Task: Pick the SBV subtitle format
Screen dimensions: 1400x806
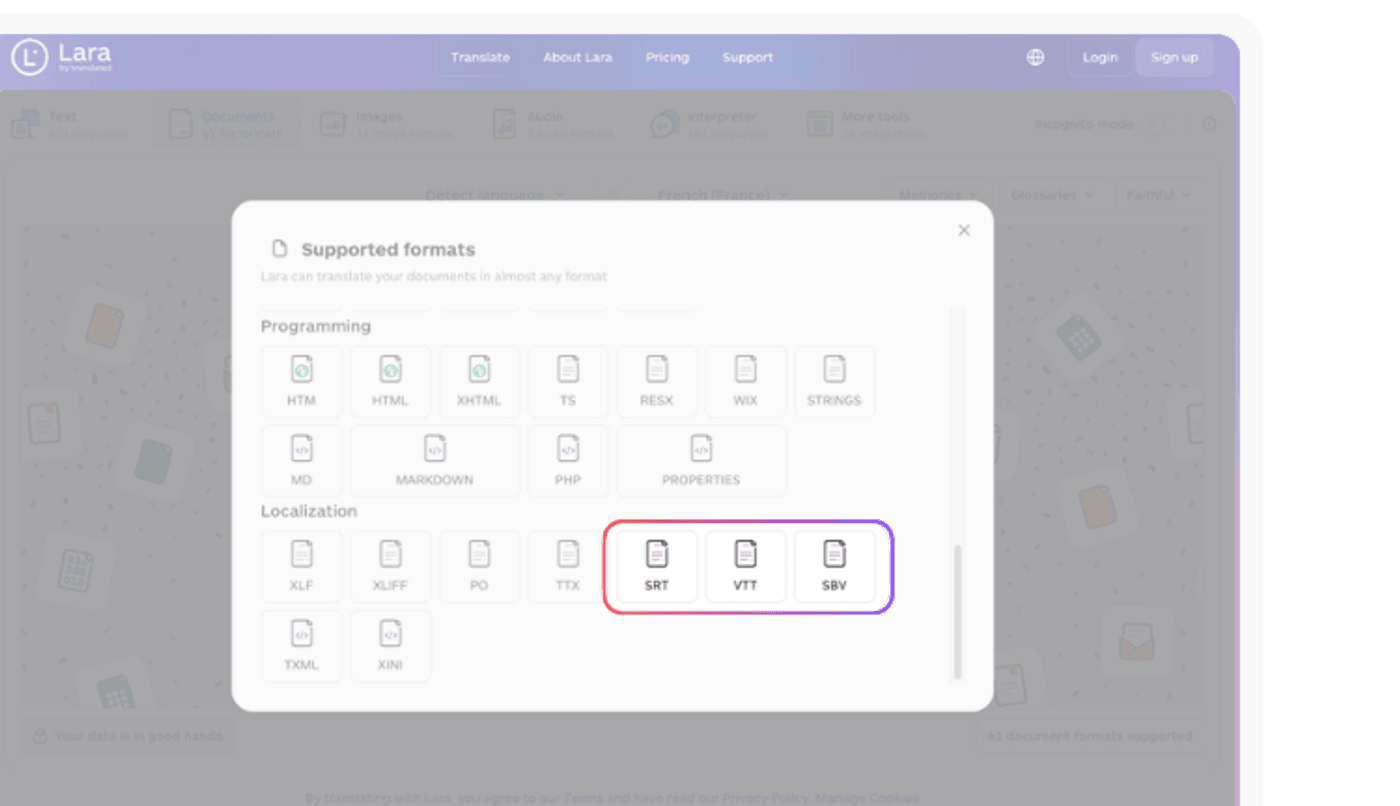Action: pyautogui.click(x=834, y=566)
